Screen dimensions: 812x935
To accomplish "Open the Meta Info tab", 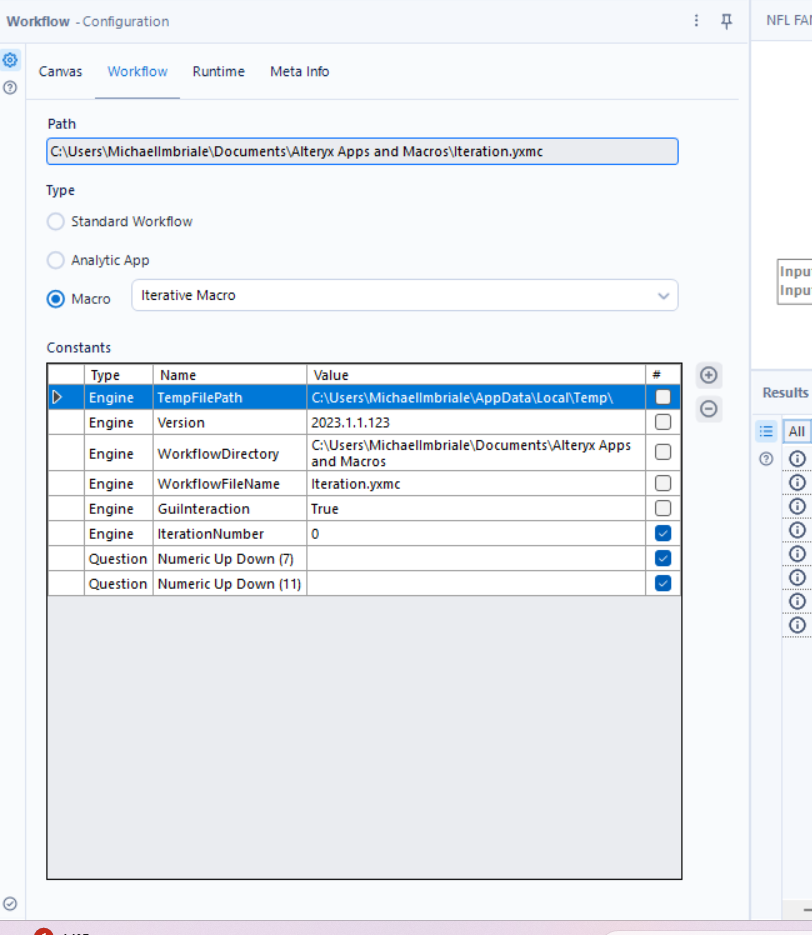I will (299, 72).
